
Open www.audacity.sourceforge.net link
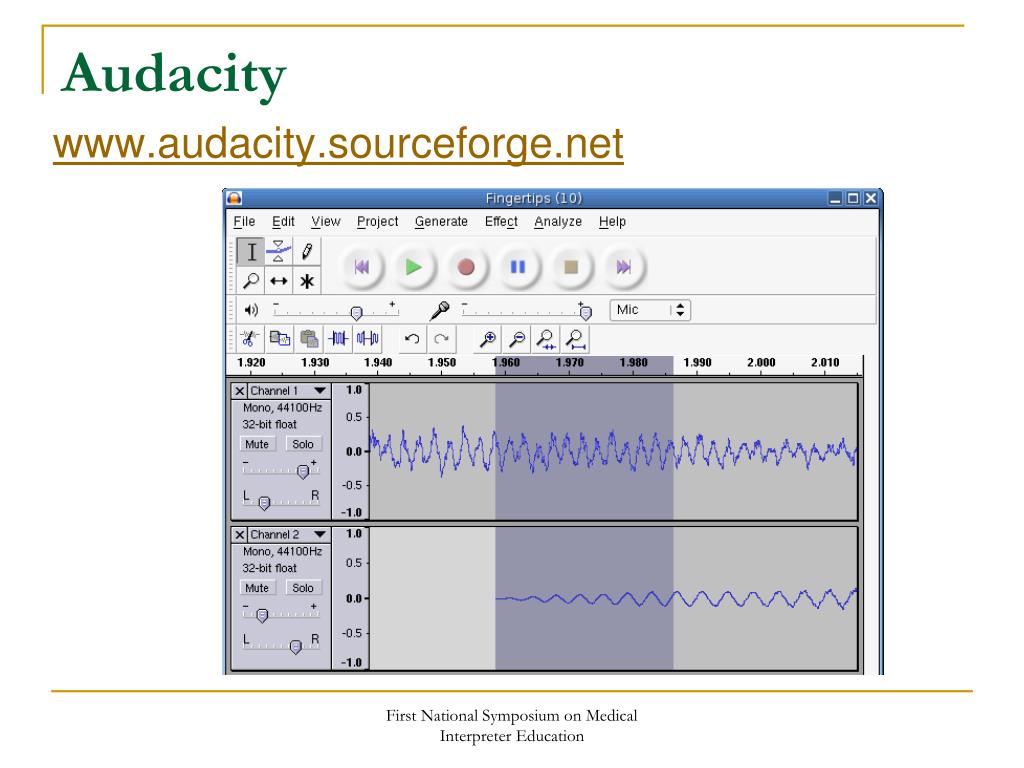point(338,144)
